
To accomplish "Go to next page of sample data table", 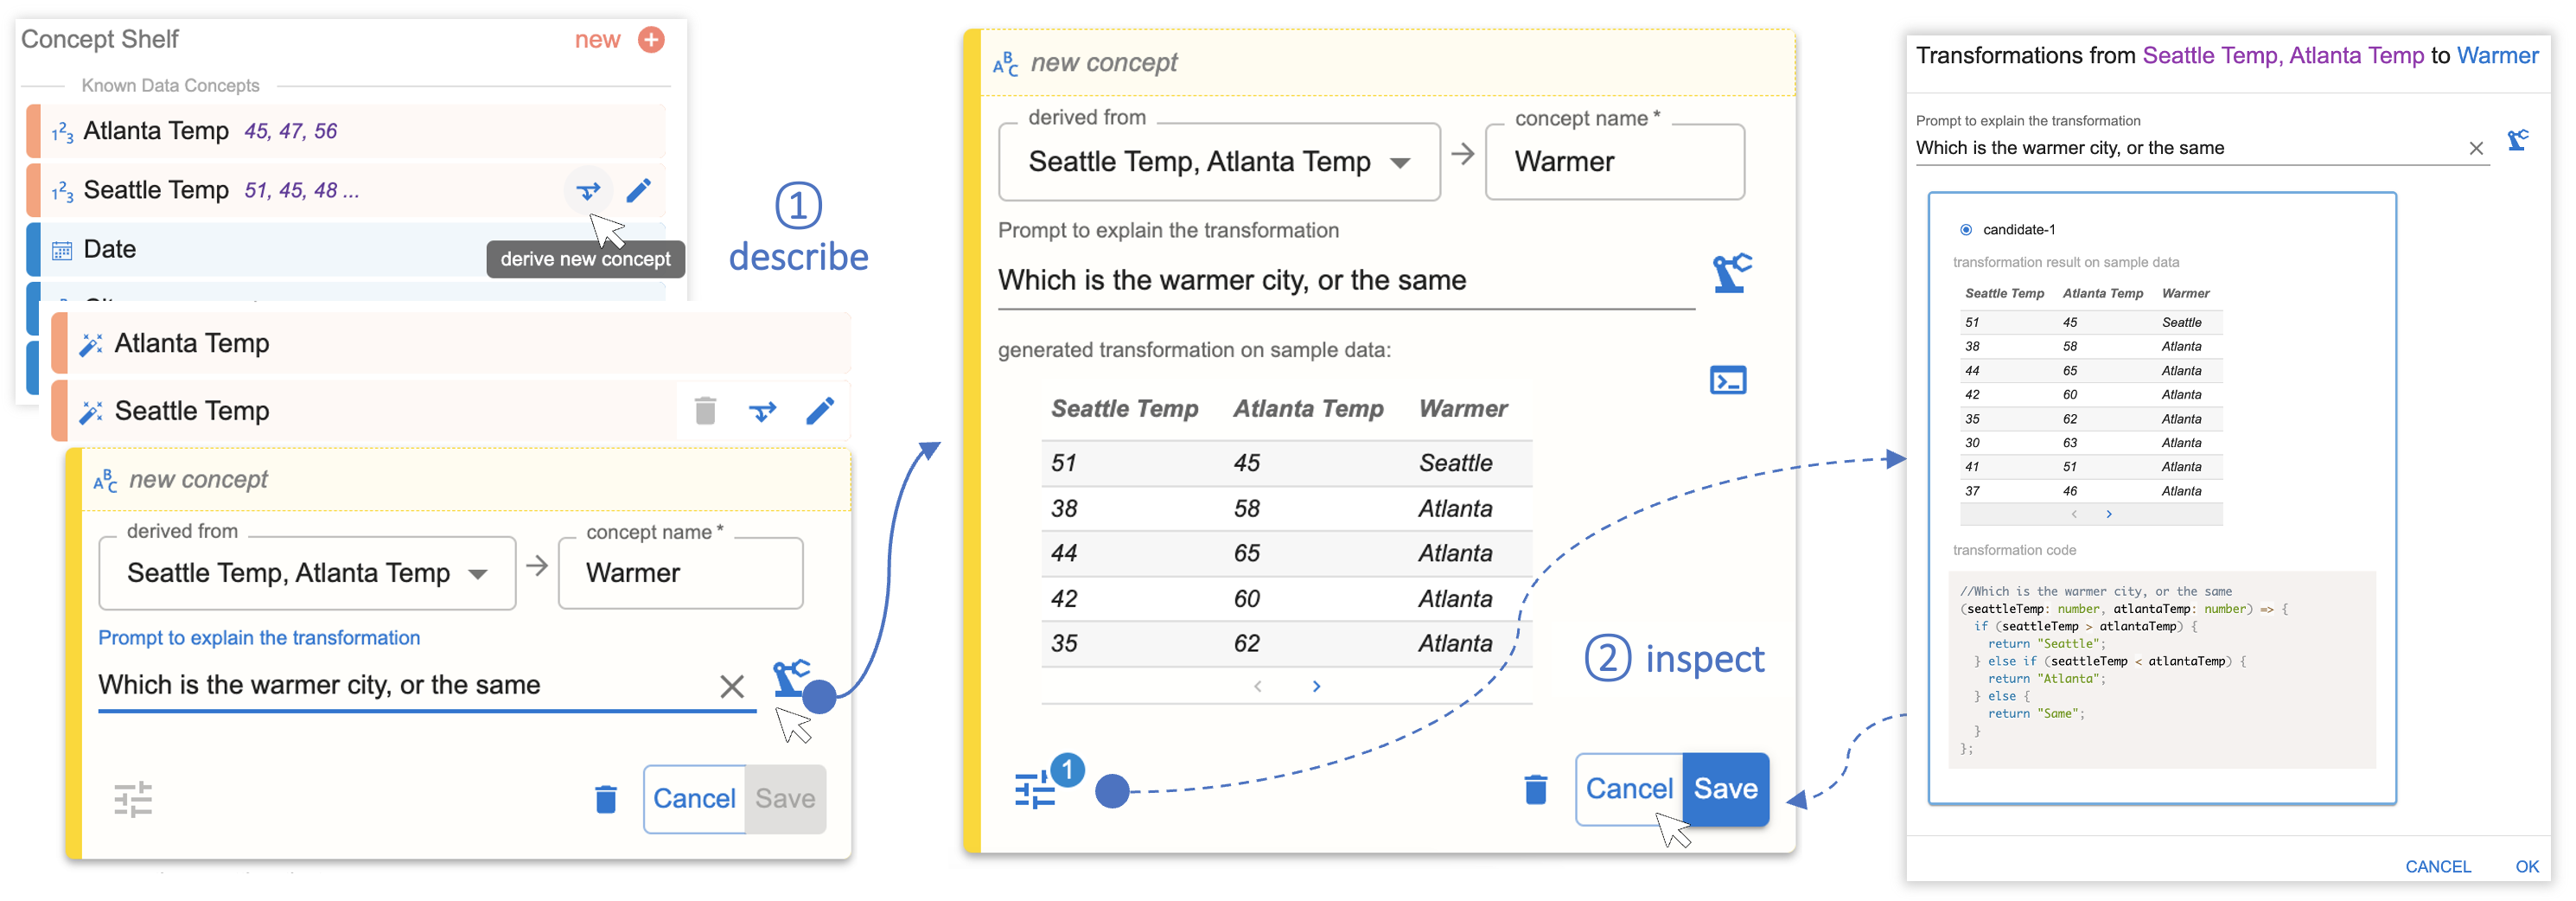I will point(1315,686).
